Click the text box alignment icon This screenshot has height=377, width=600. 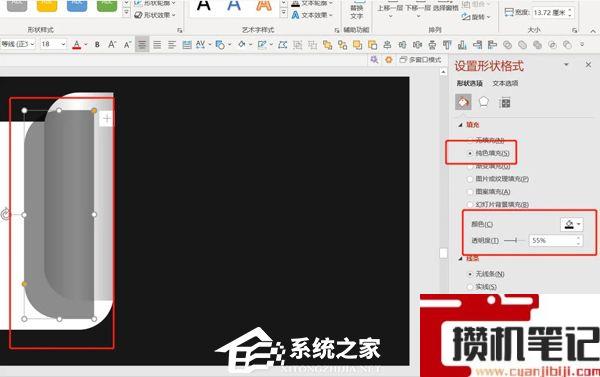coord(187,45)
